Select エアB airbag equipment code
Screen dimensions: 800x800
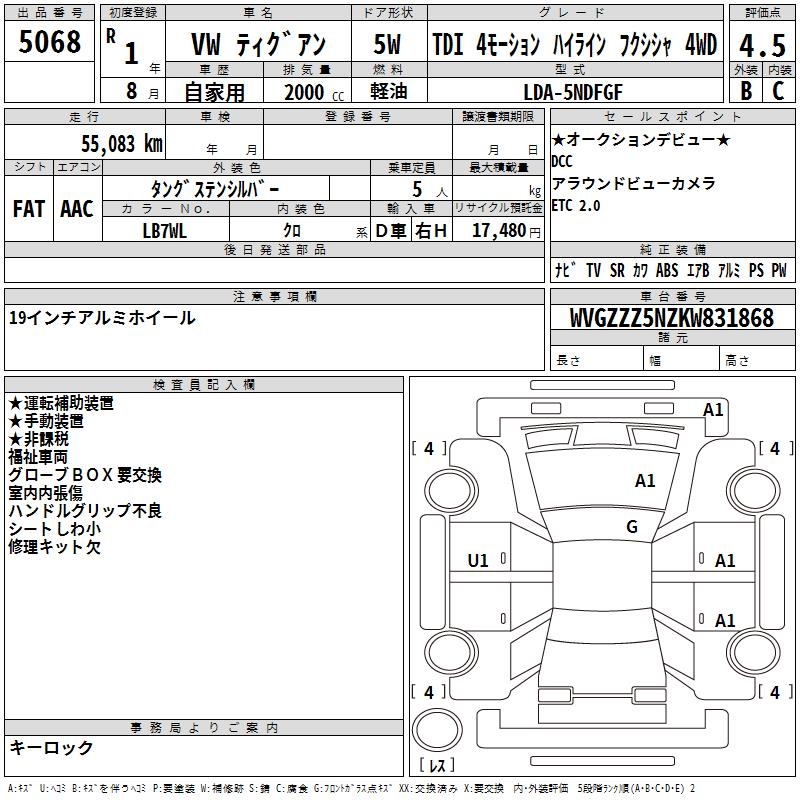click(698, 270)
